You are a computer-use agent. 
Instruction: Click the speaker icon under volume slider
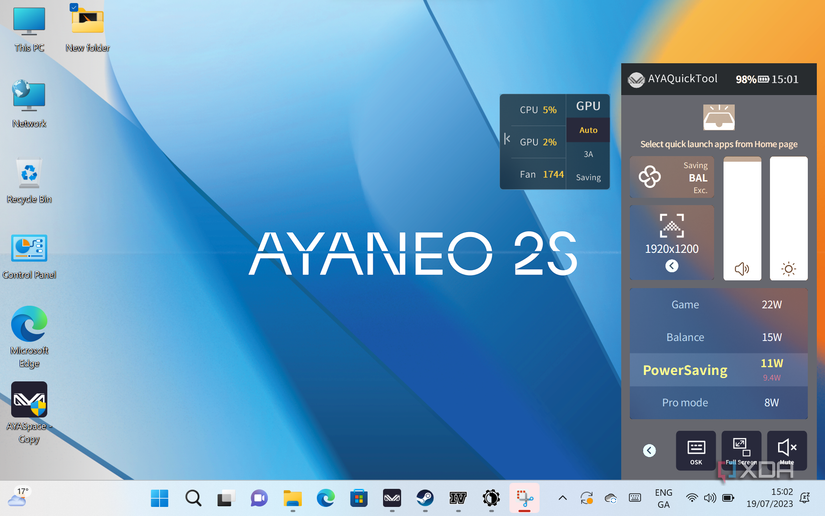point(742,269)
